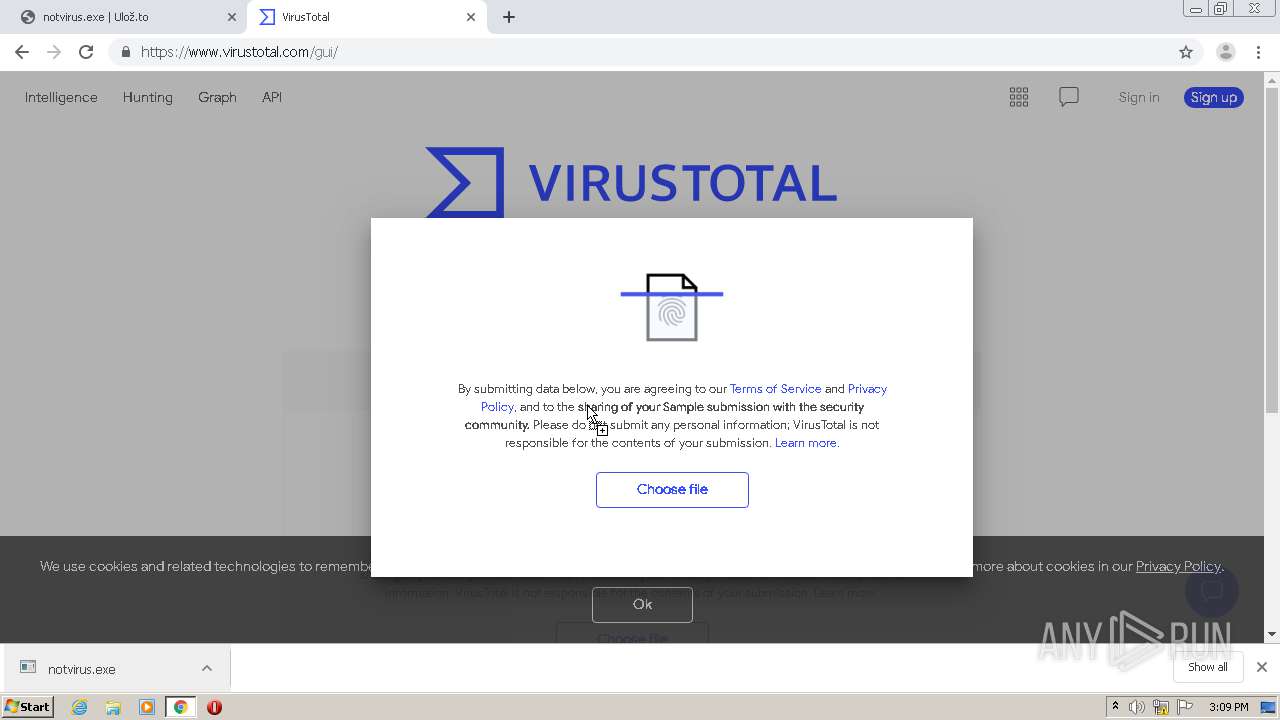The image size is (1280, 720).
Task: Show all downloads
Action: click(x=1208, y=667)
